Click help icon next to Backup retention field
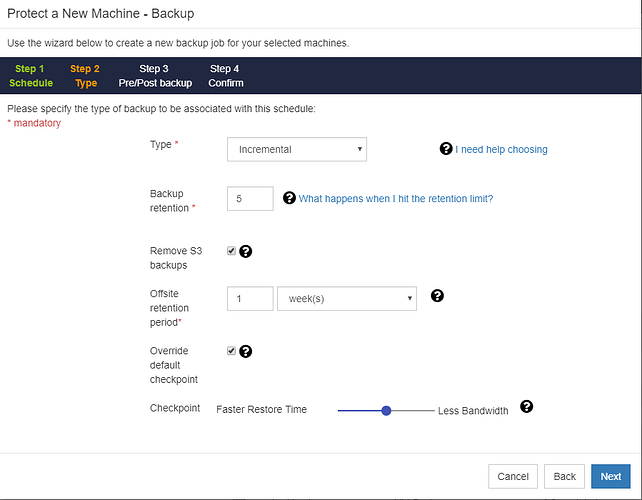 (x=290, y=198)
